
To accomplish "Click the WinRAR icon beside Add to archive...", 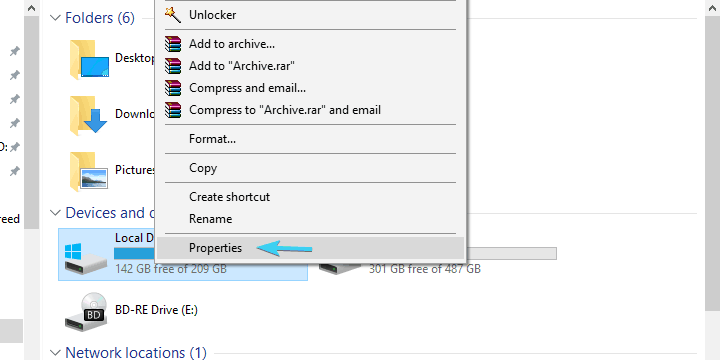I will tap(173, 44).
